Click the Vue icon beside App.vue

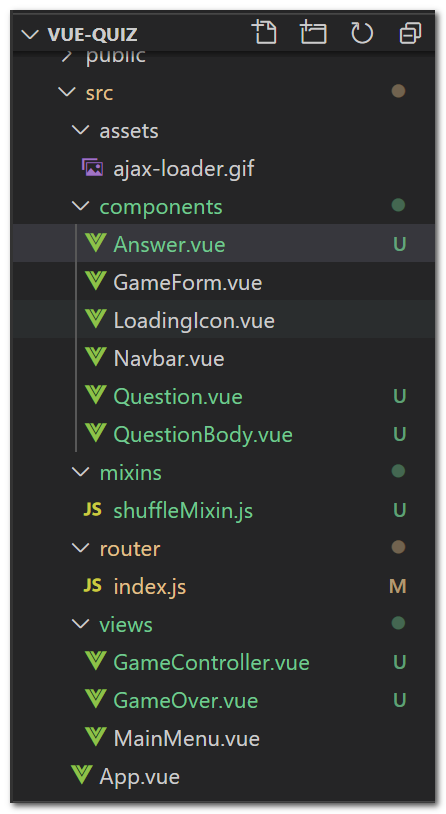point(82,776)
